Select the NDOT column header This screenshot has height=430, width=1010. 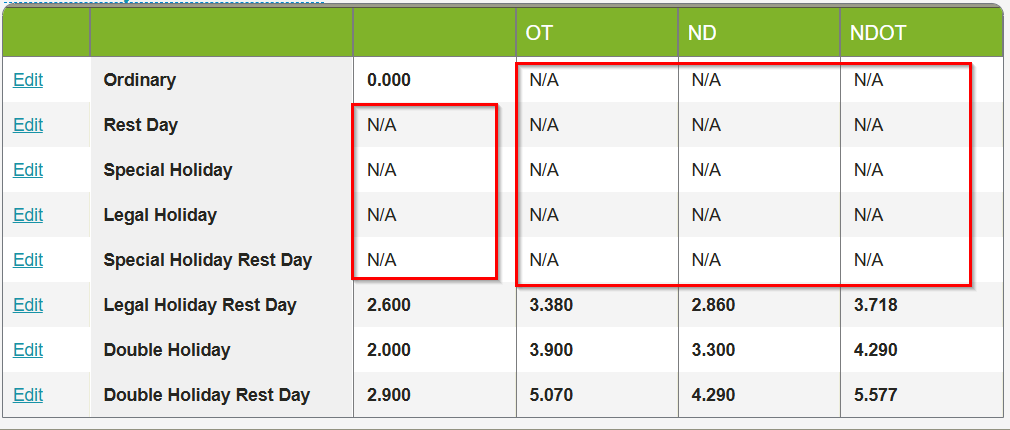coord(878,33)
